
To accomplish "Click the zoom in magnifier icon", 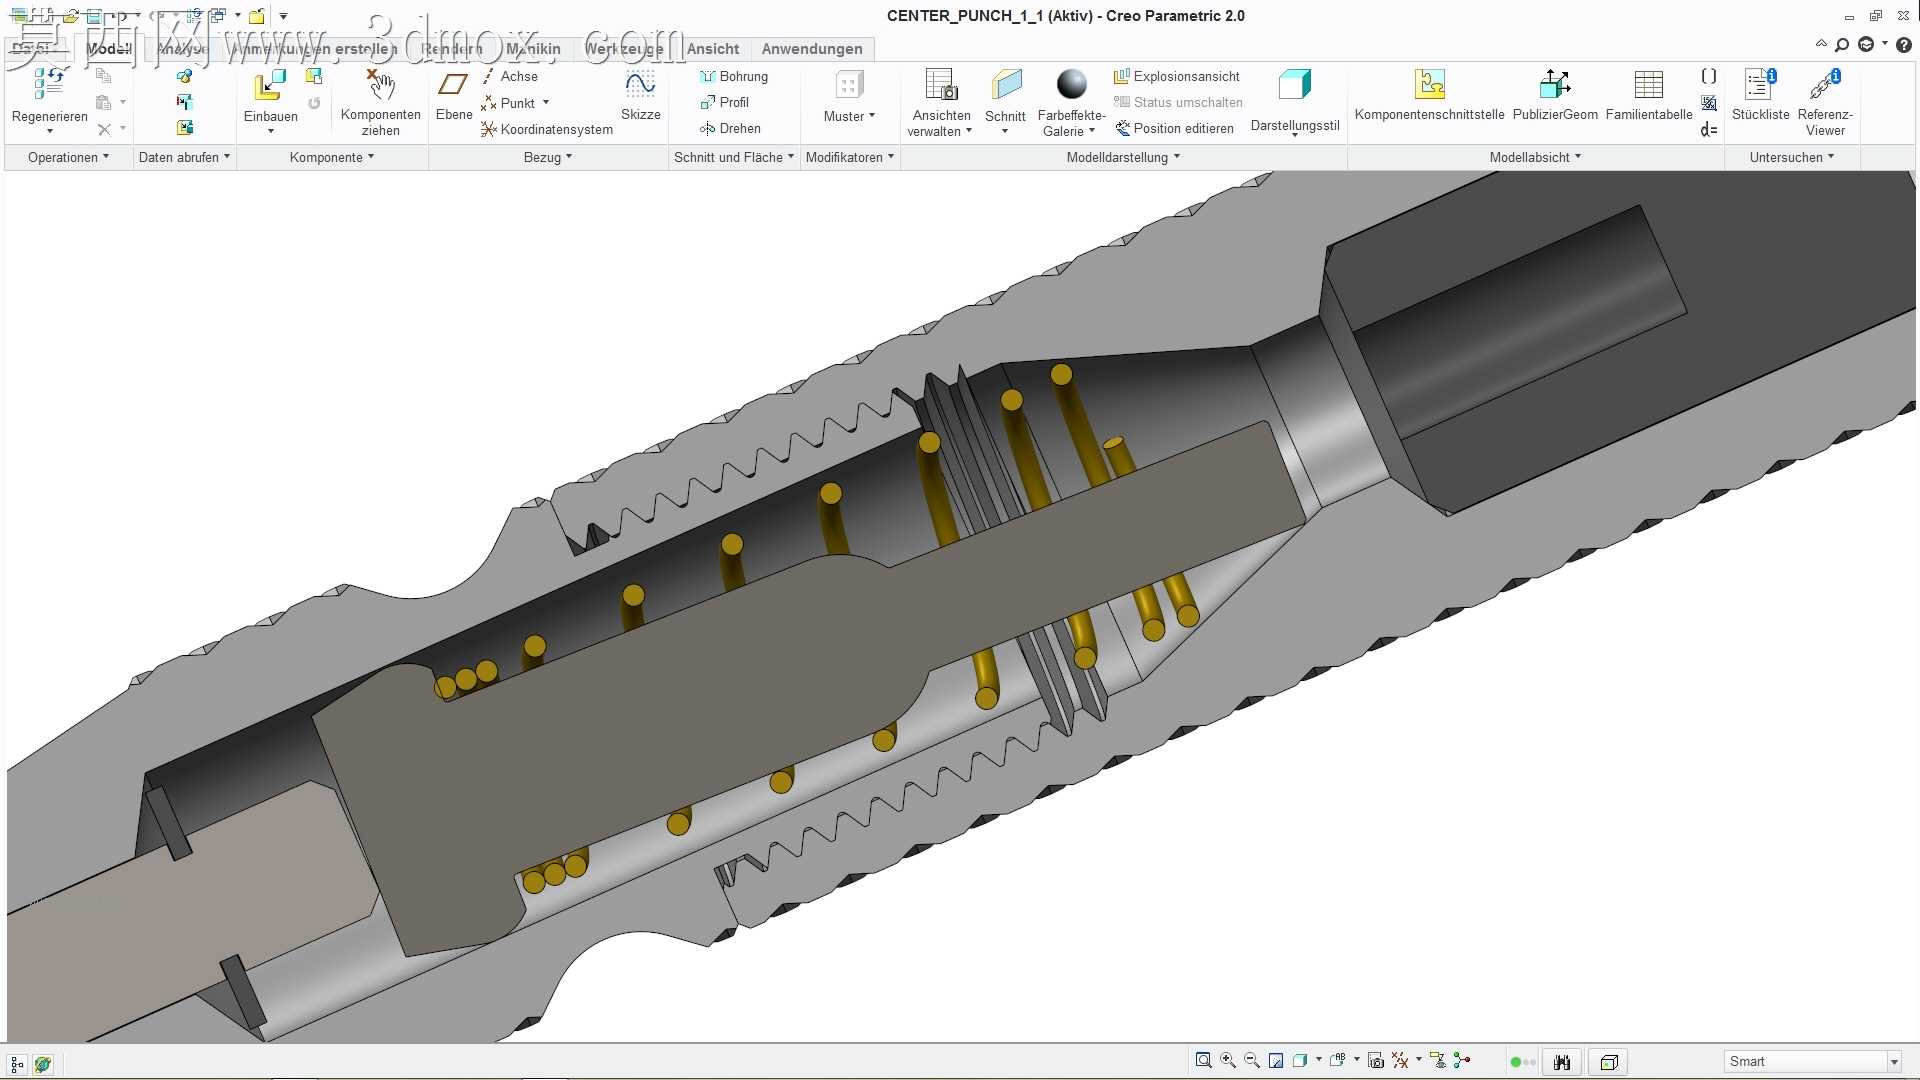I will tap(1228, 1060).
